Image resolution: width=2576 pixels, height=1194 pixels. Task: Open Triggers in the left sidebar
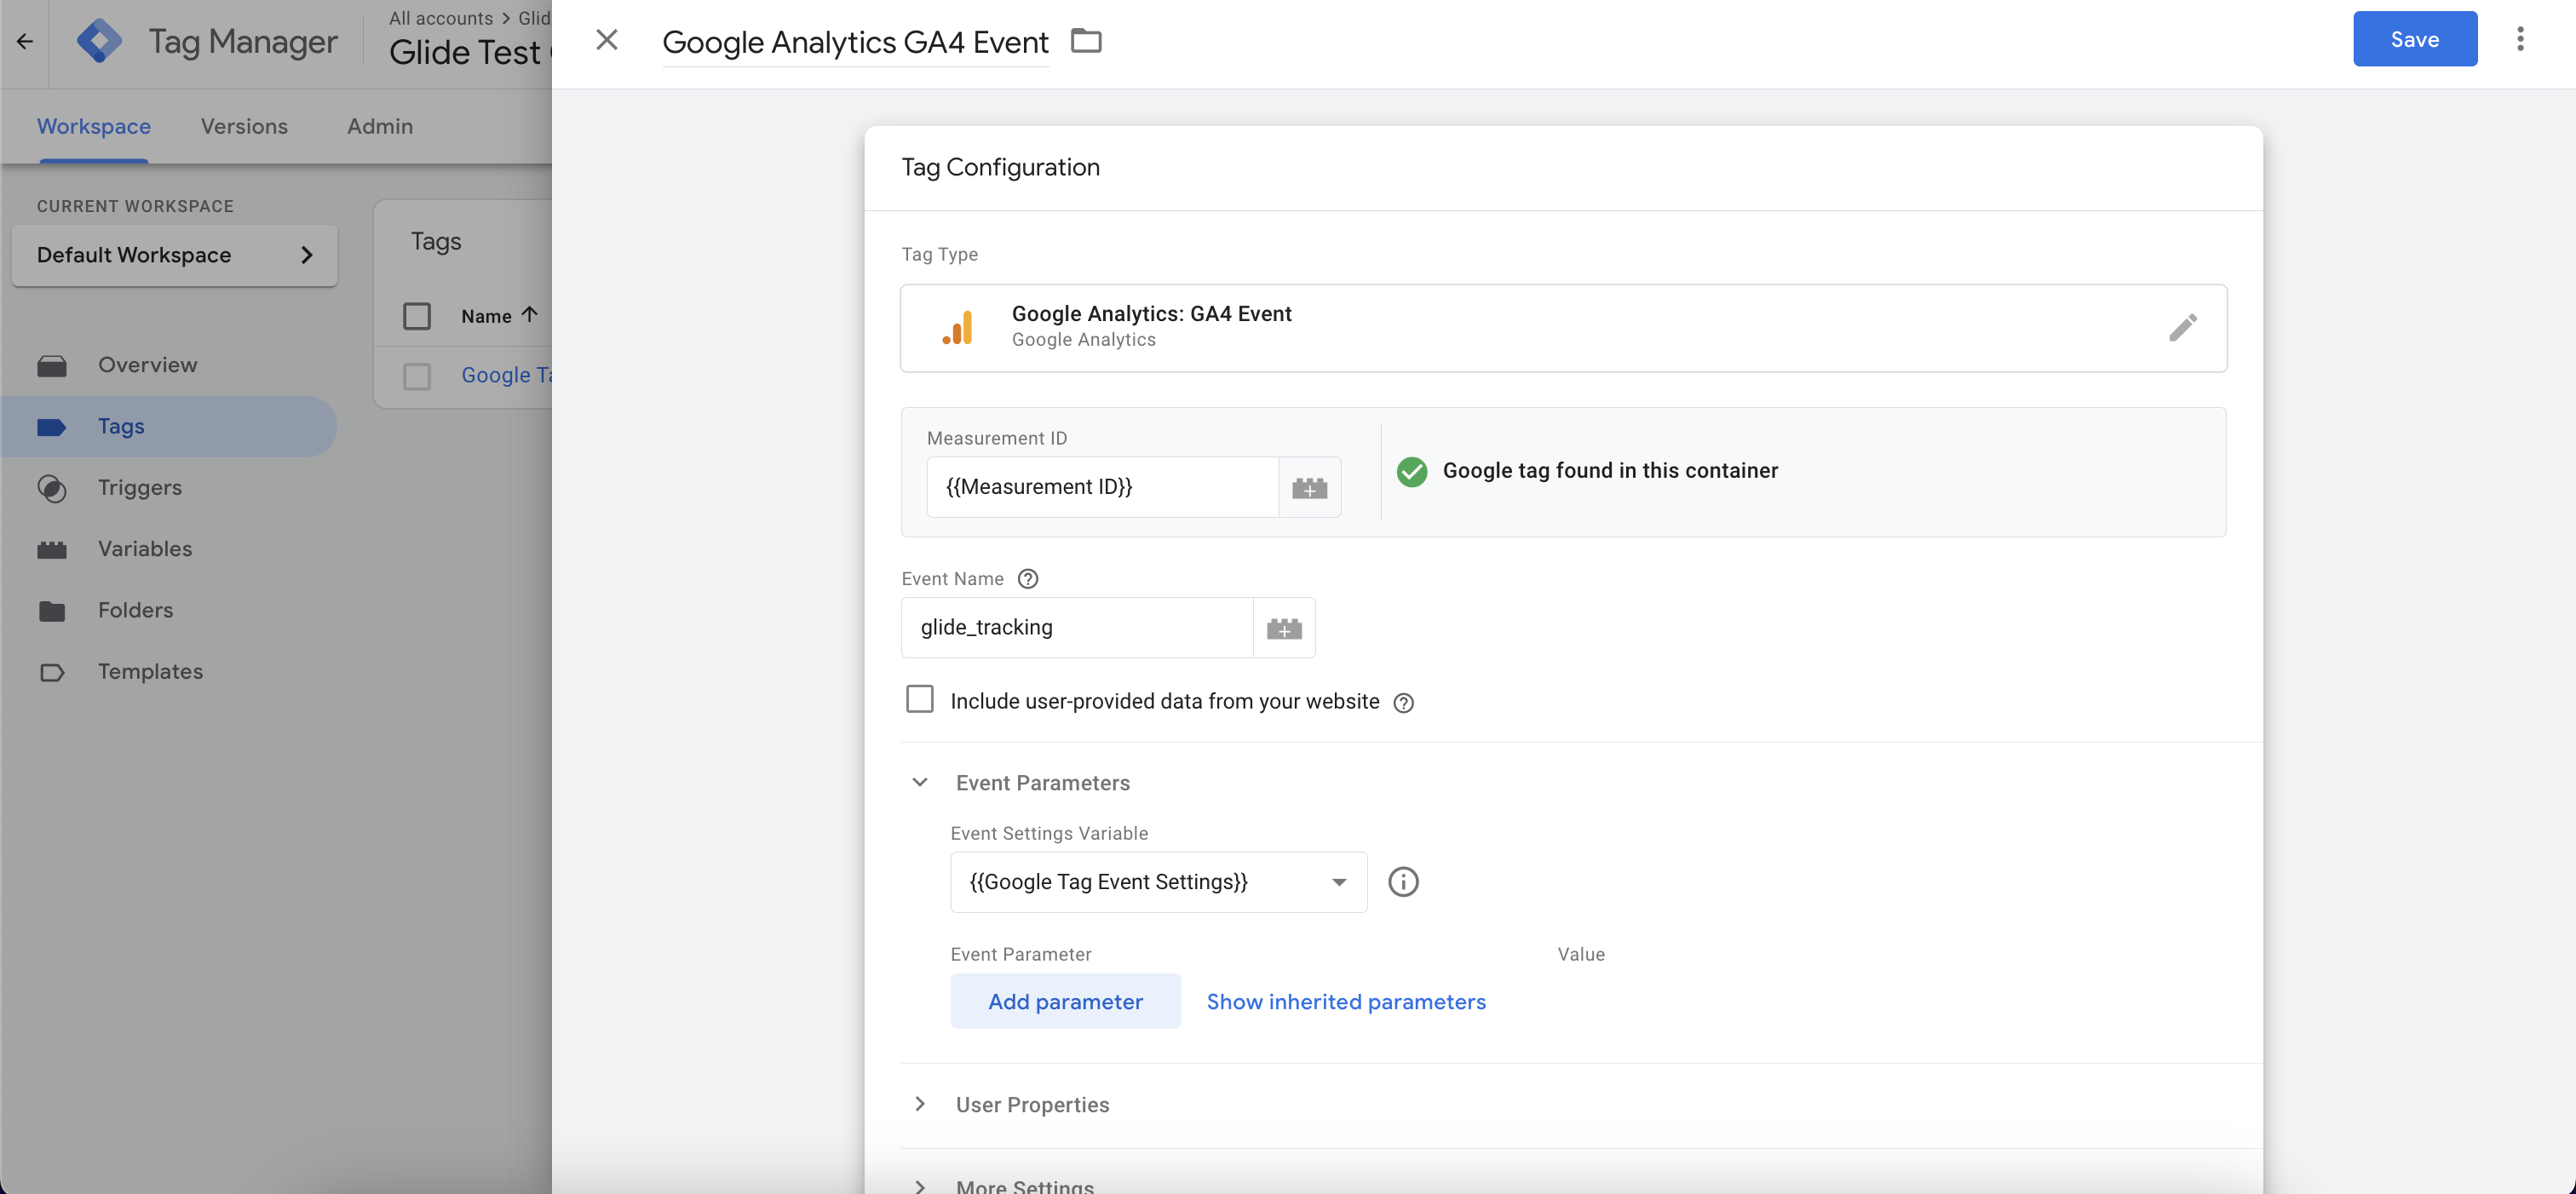(x=139, y=487)
